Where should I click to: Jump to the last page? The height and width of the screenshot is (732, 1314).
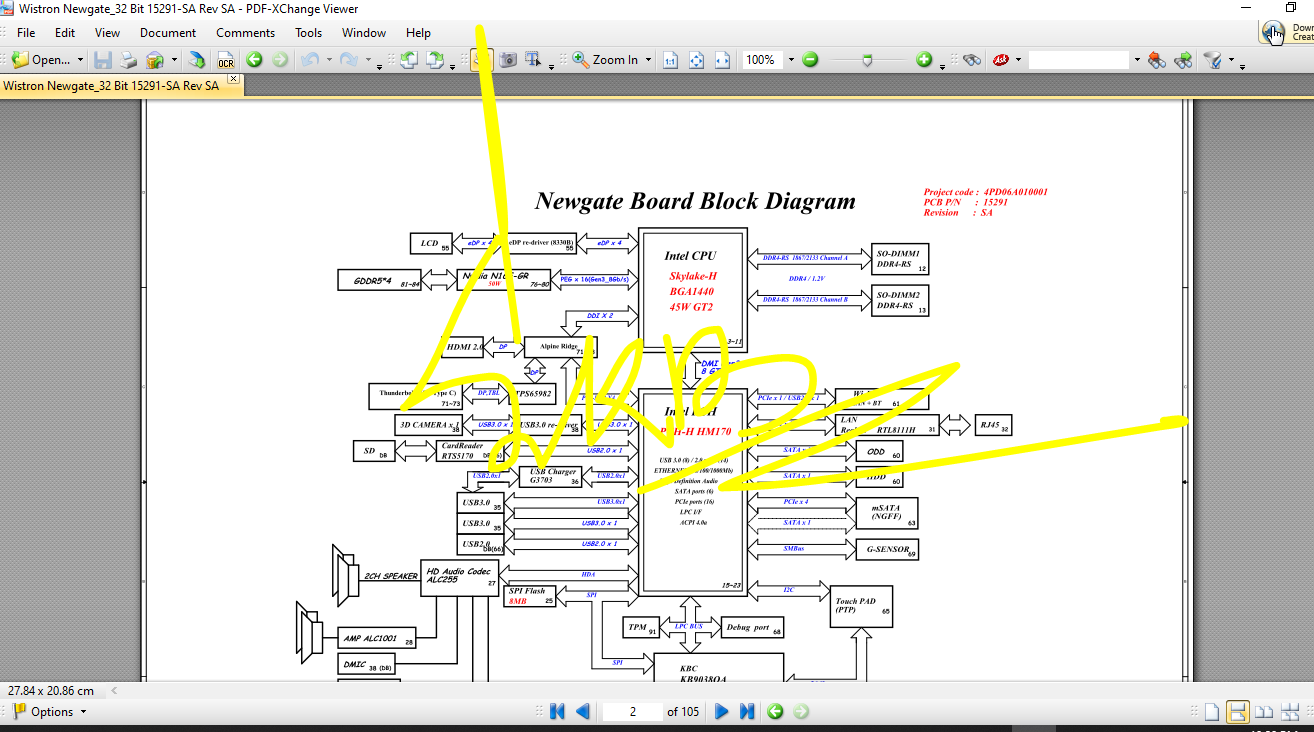coord(746,712)
